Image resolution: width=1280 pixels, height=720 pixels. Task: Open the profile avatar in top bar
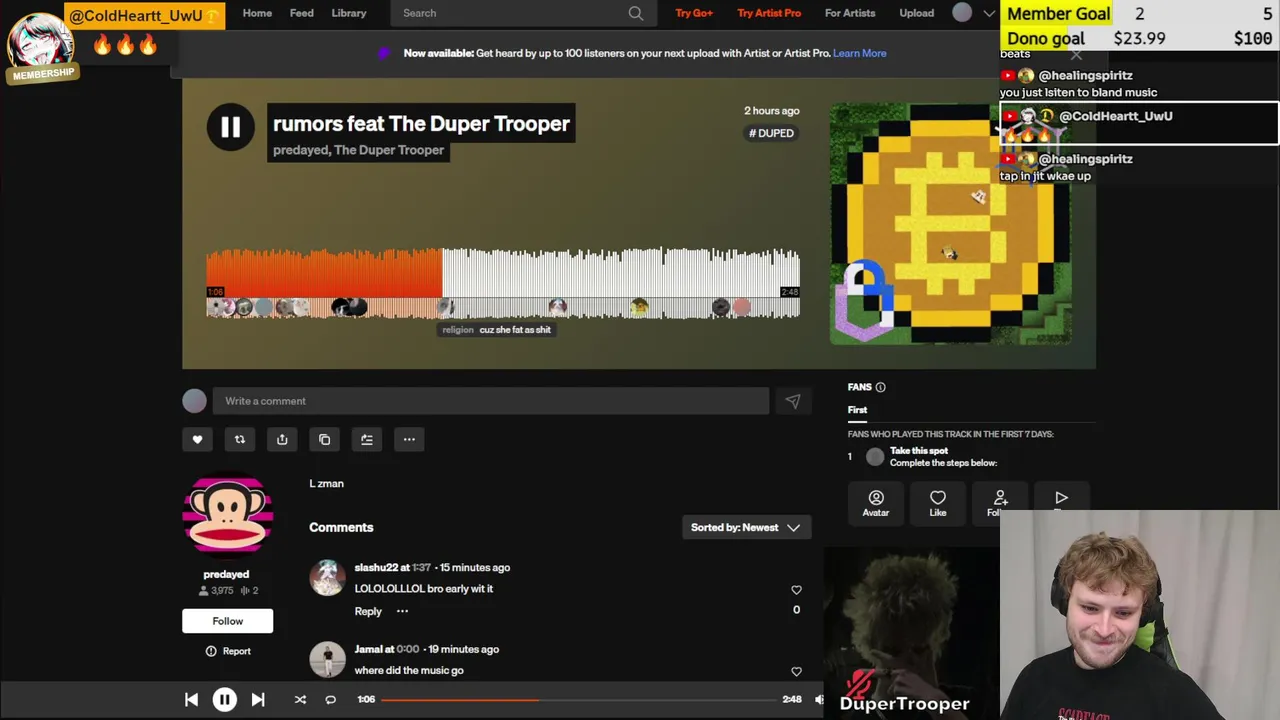[962, 13]
